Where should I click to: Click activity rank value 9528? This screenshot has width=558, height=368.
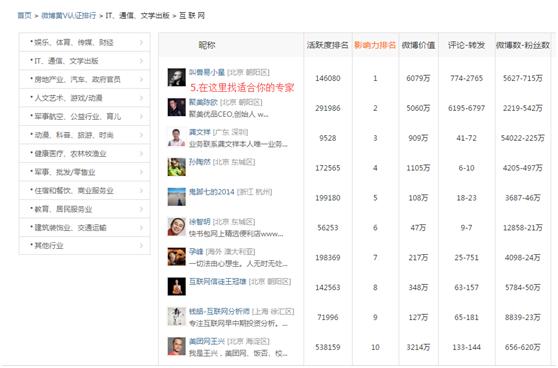(x=328, y=138)
